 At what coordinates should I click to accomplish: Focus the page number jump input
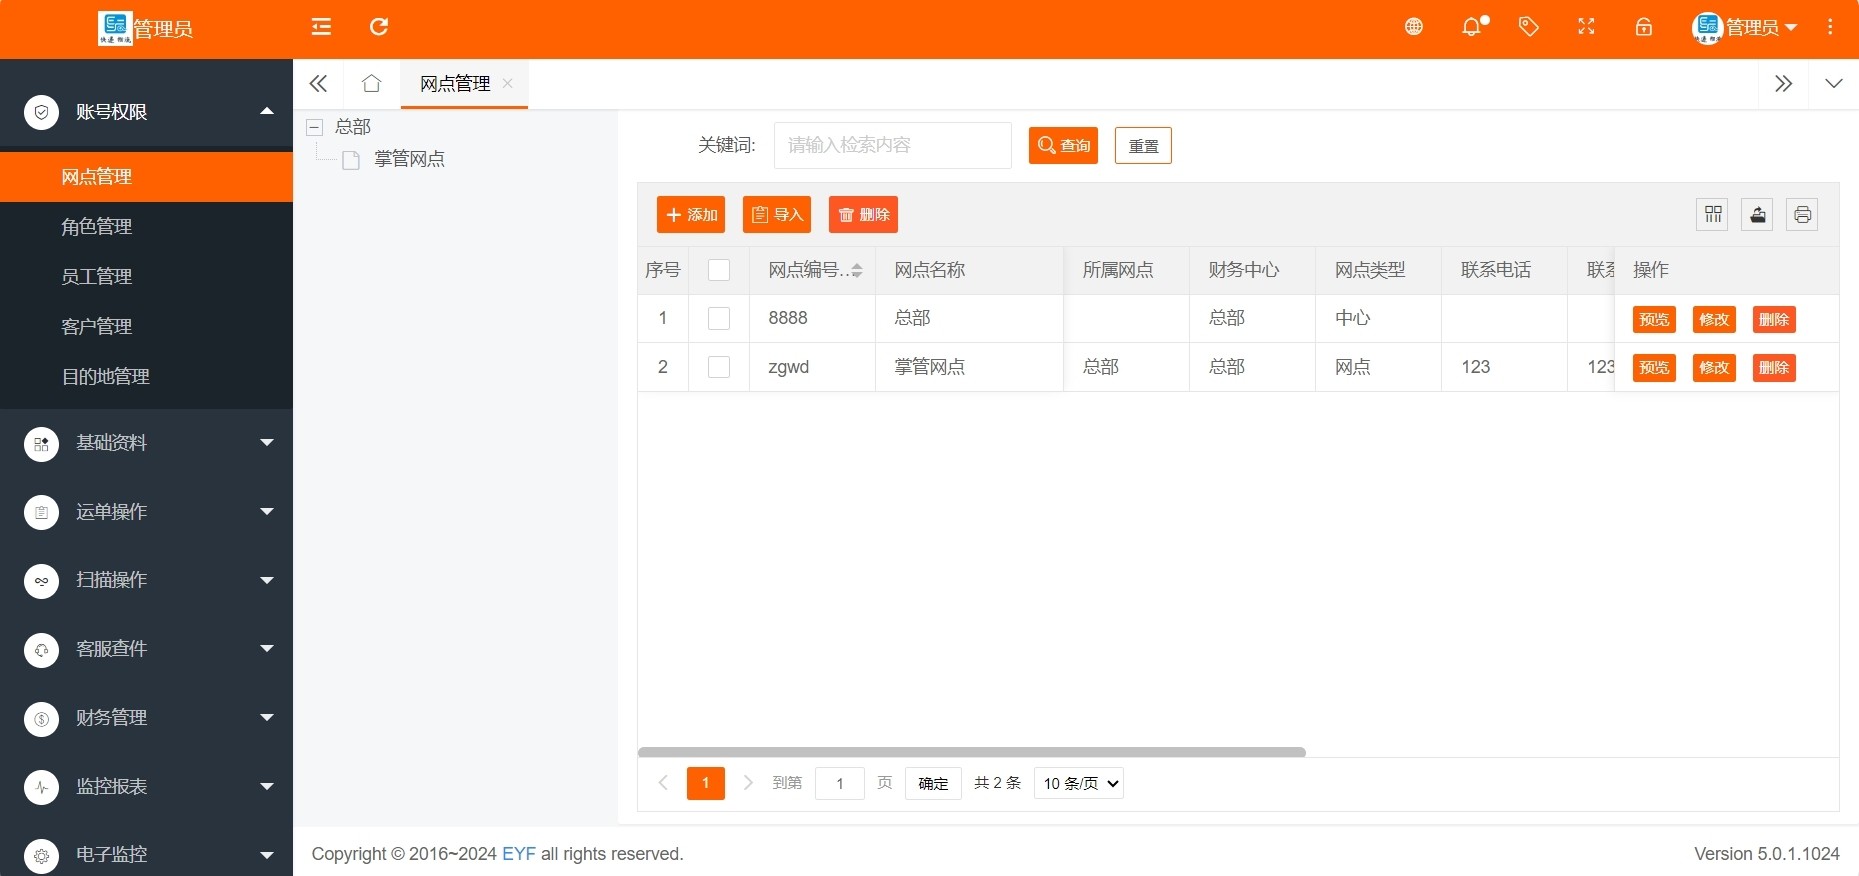point(840,783)
